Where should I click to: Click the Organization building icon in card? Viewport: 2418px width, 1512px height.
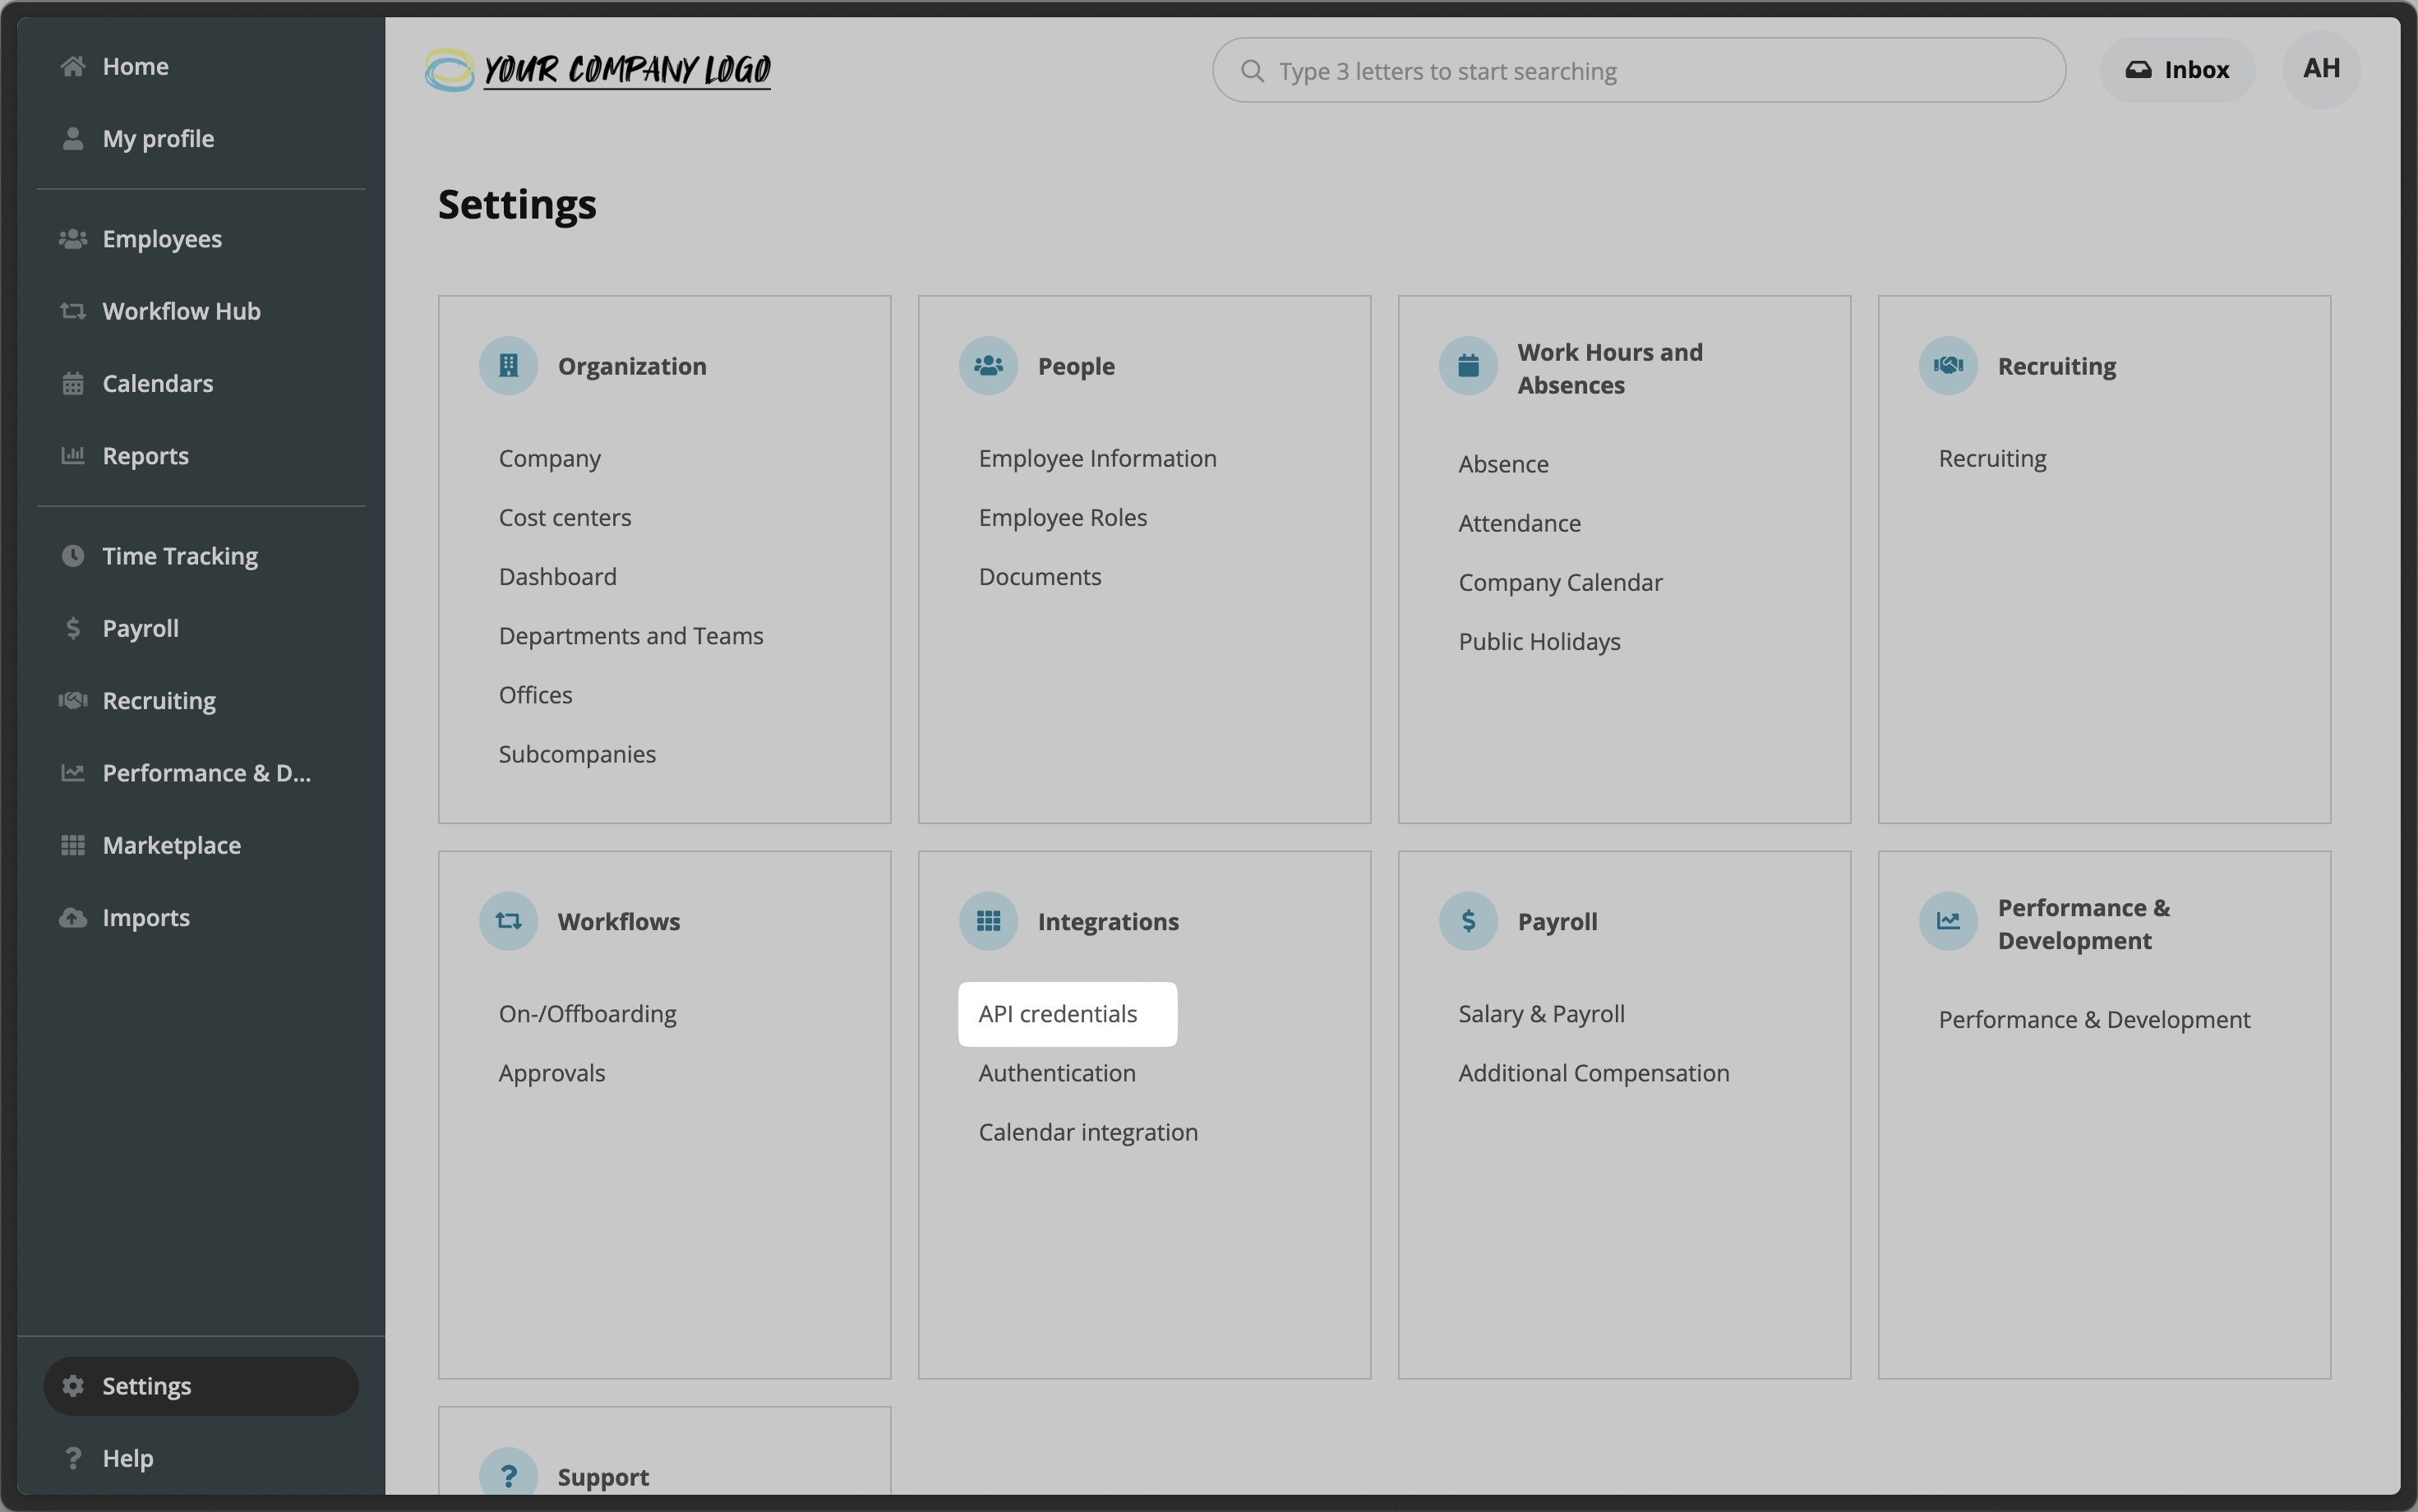(508, 366)
